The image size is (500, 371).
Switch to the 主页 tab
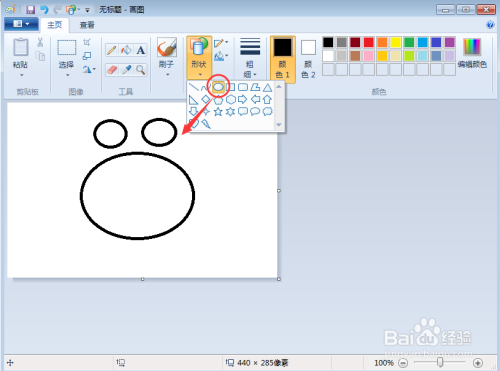tap(55, 25)
